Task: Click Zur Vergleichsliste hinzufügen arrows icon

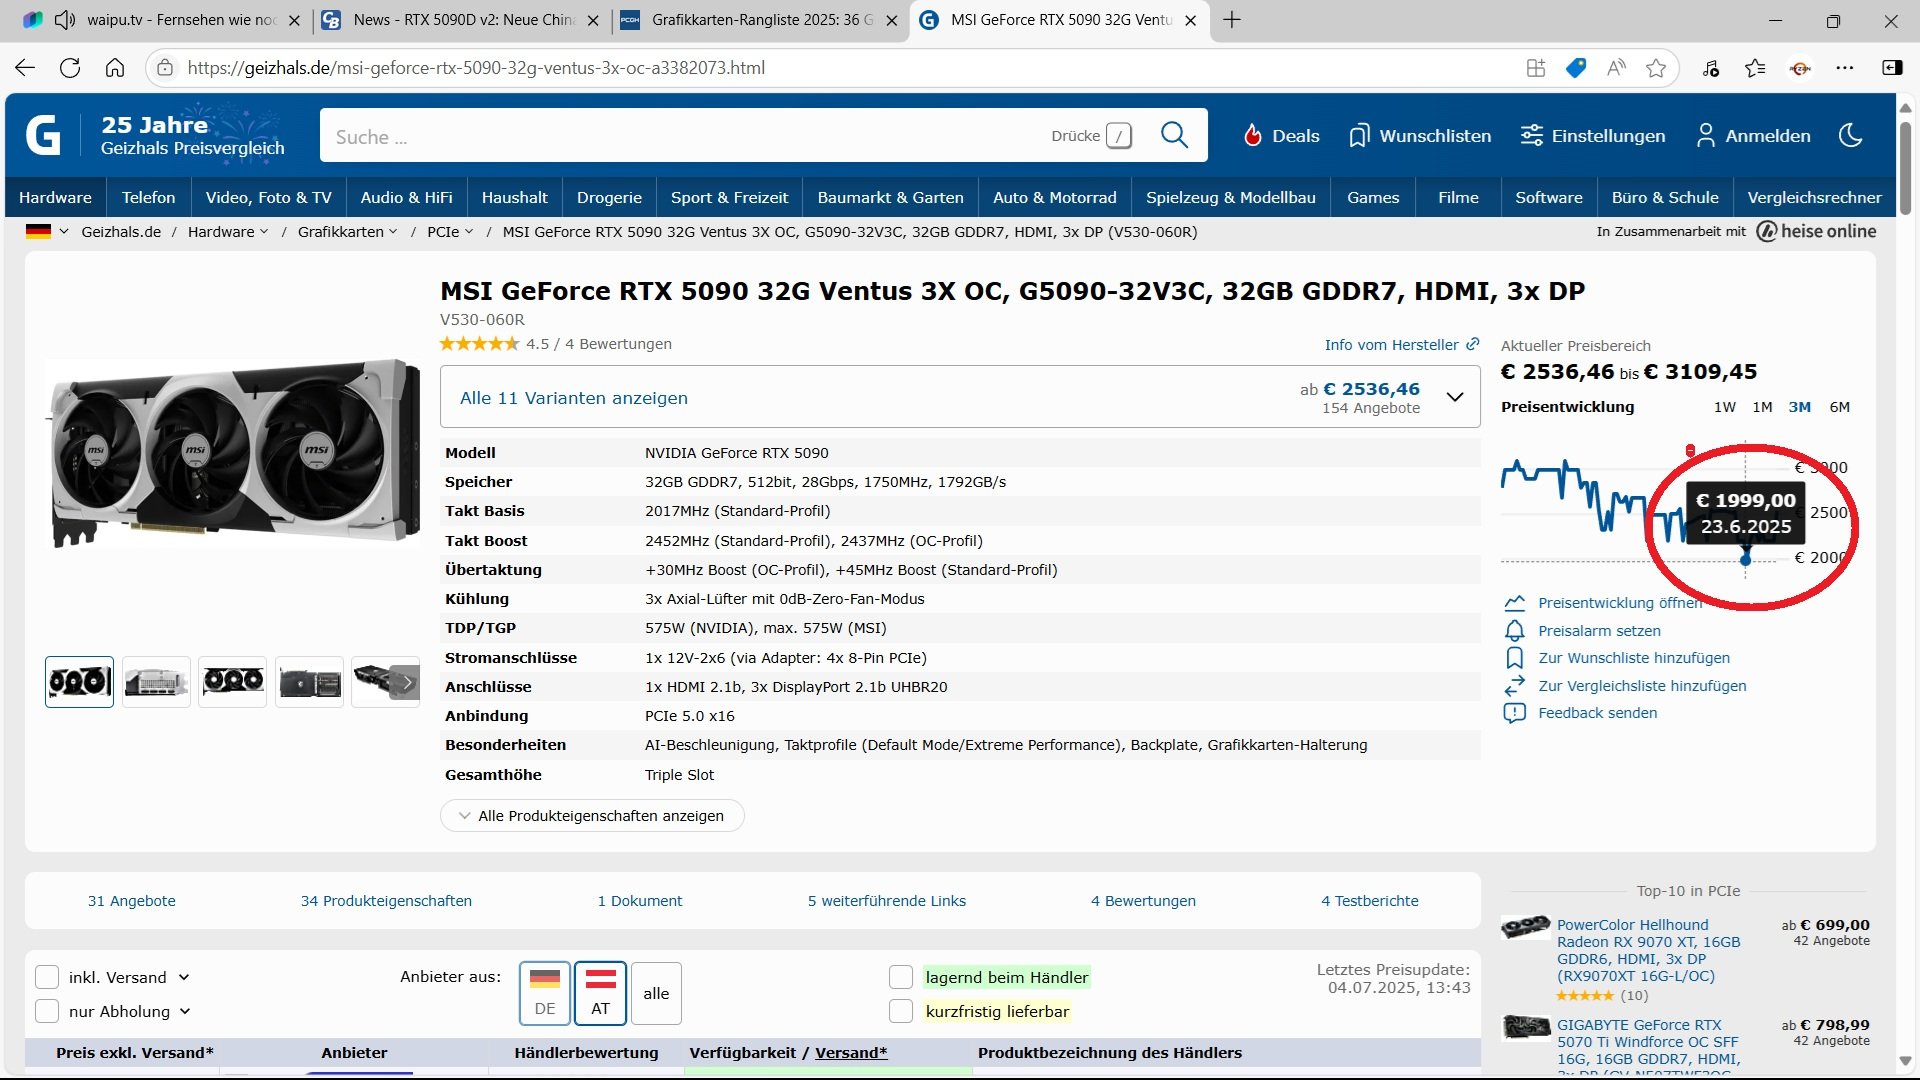Action: point(1514,686)
